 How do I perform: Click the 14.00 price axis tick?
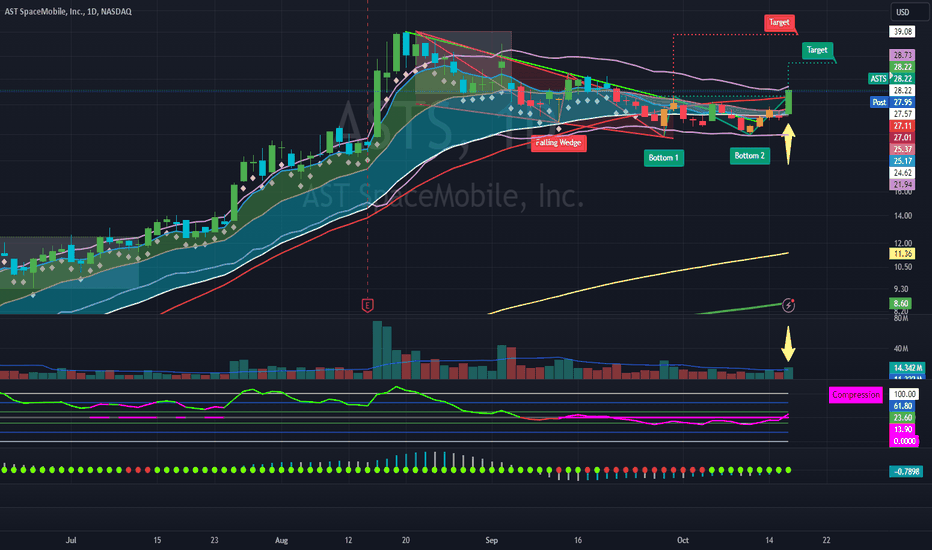(x=902, y=216)
